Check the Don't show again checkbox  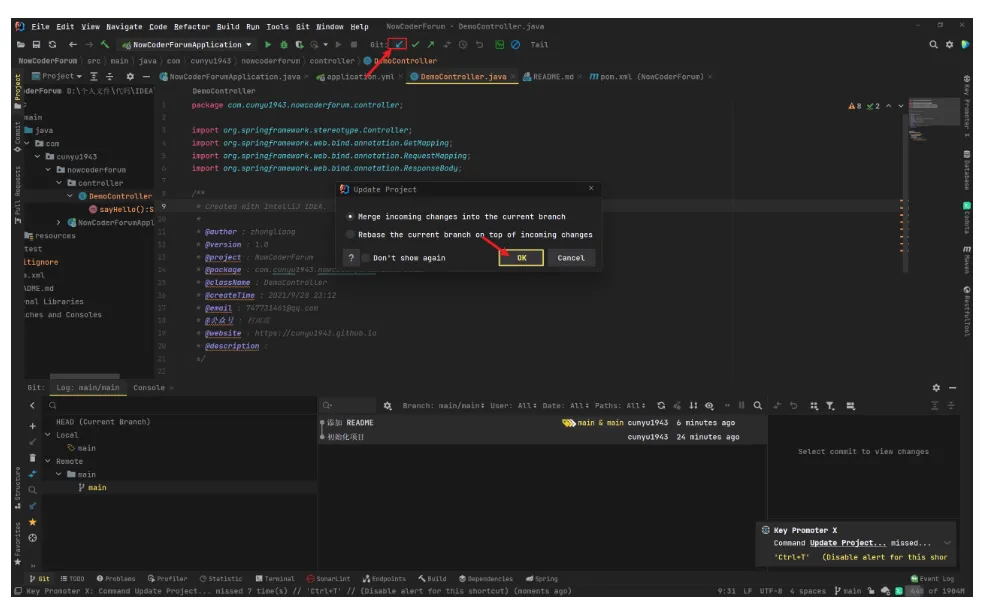366,258
